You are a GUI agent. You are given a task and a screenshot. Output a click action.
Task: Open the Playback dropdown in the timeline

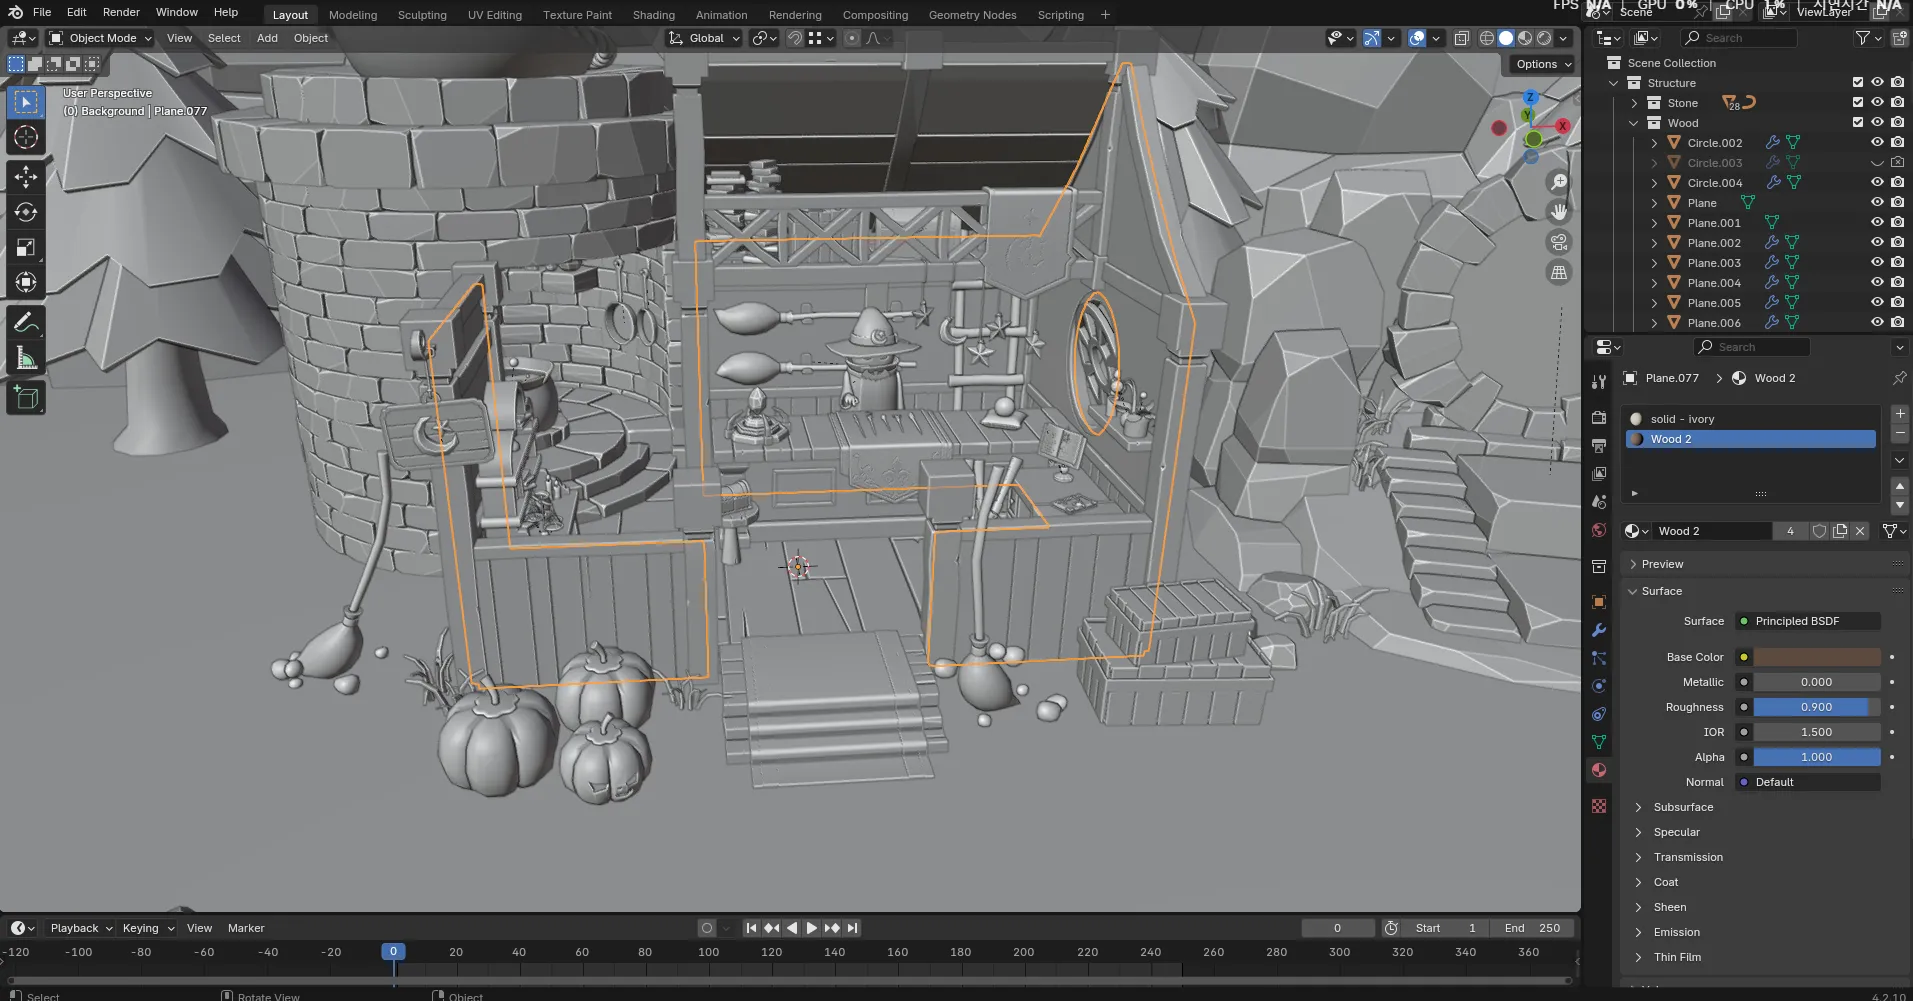(x=81, y=928)
